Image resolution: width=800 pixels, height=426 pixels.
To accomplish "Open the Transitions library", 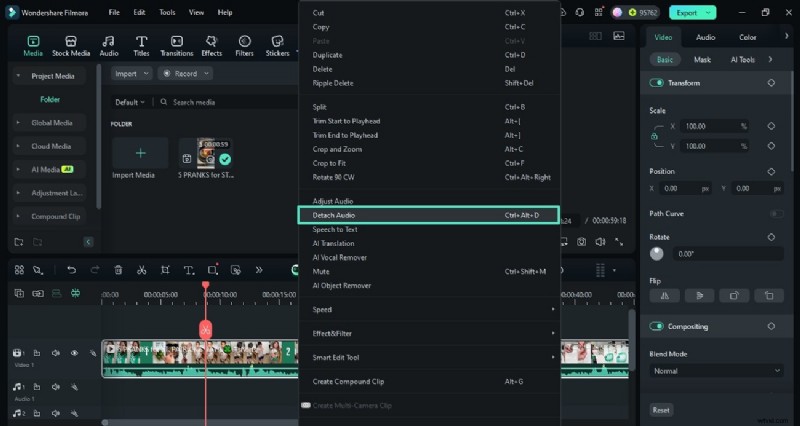I will click(x=177, y=45).
